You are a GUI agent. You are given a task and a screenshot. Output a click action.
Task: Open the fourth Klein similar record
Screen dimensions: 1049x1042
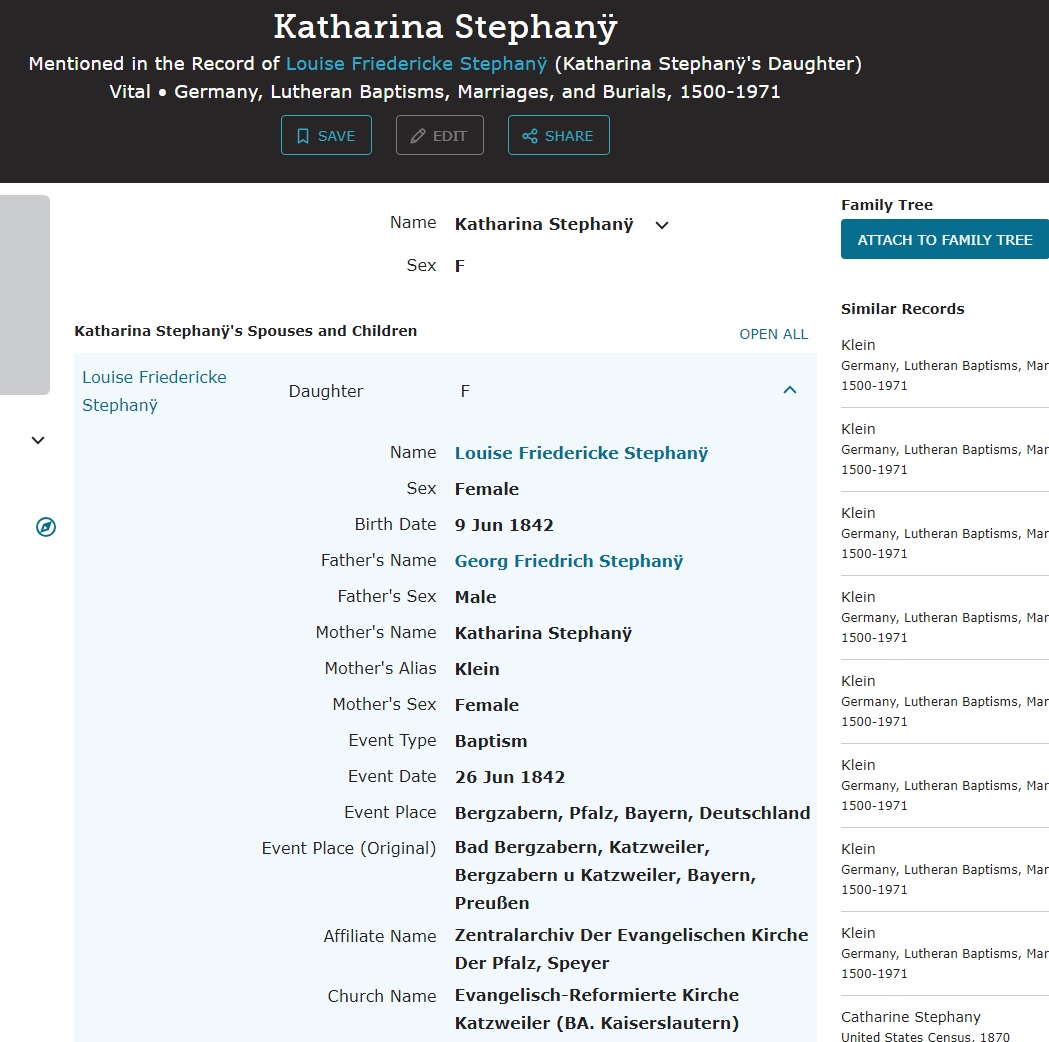858,597
